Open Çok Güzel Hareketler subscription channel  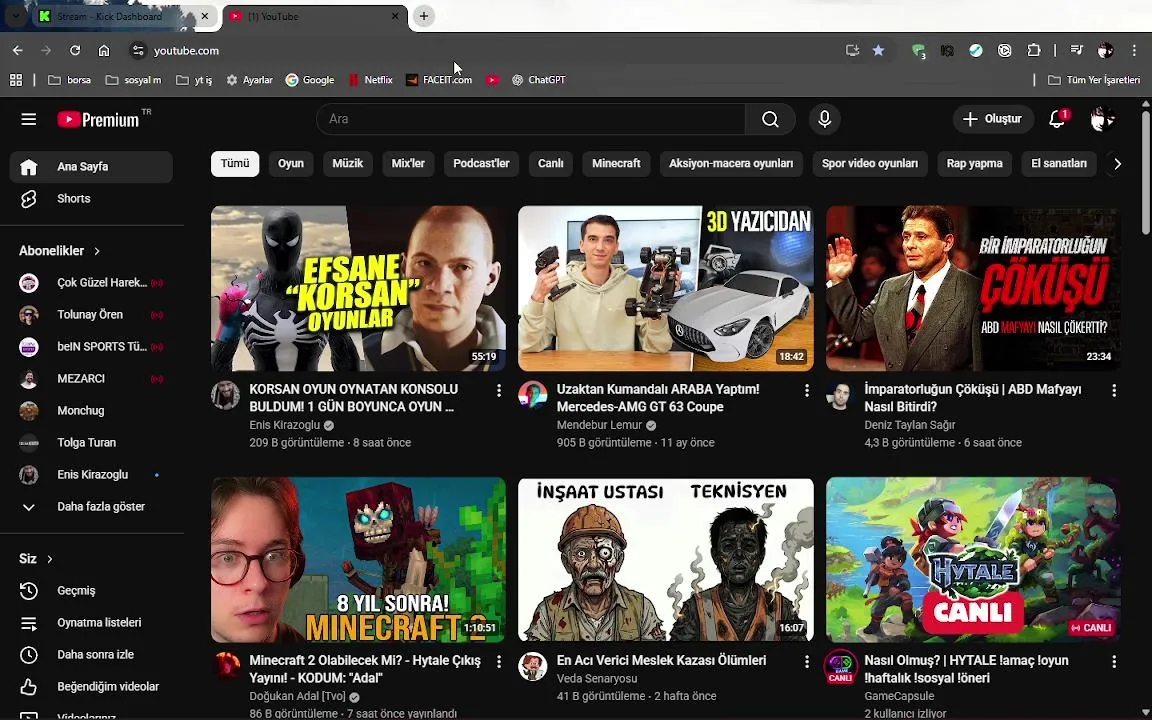tap(91, 283)
